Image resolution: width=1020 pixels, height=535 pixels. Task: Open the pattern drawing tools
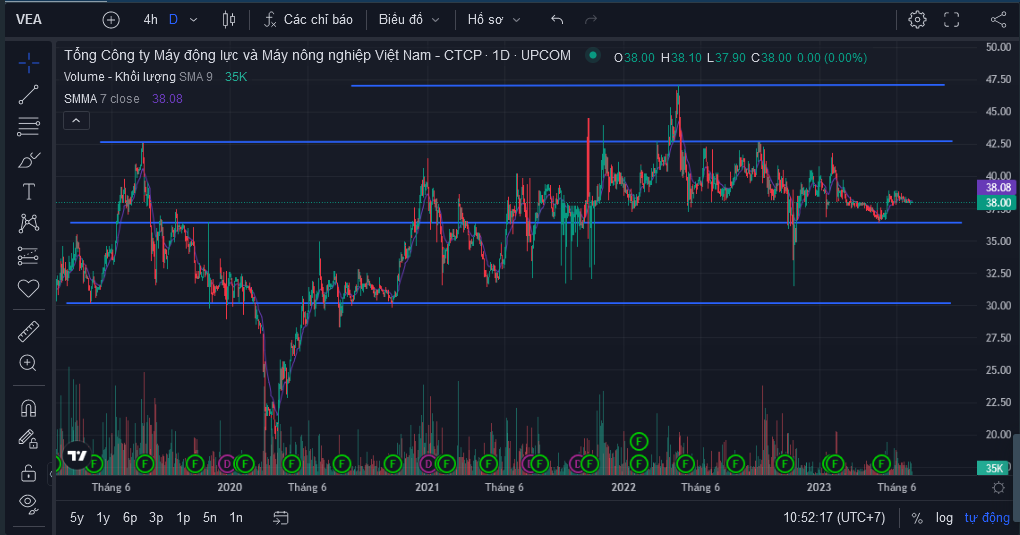28,223
